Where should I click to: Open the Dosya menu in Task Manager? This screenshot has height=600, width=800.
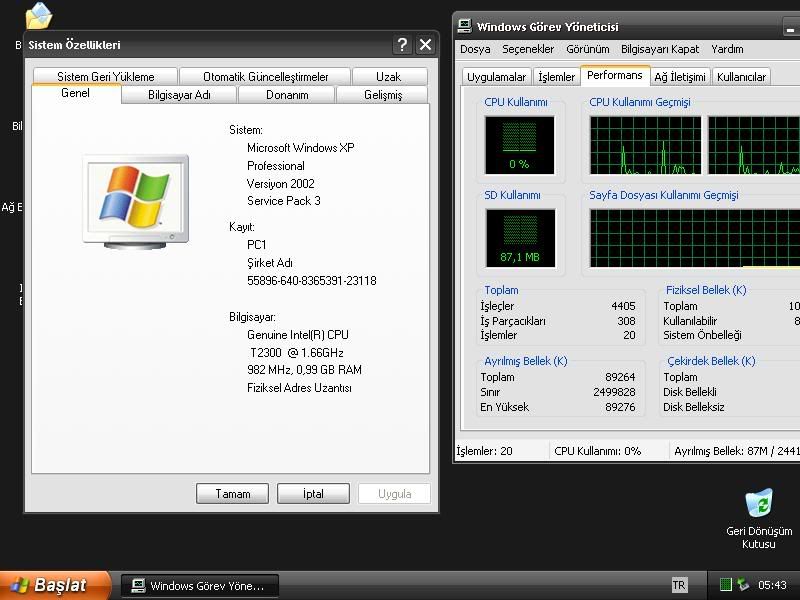[475, 49]
